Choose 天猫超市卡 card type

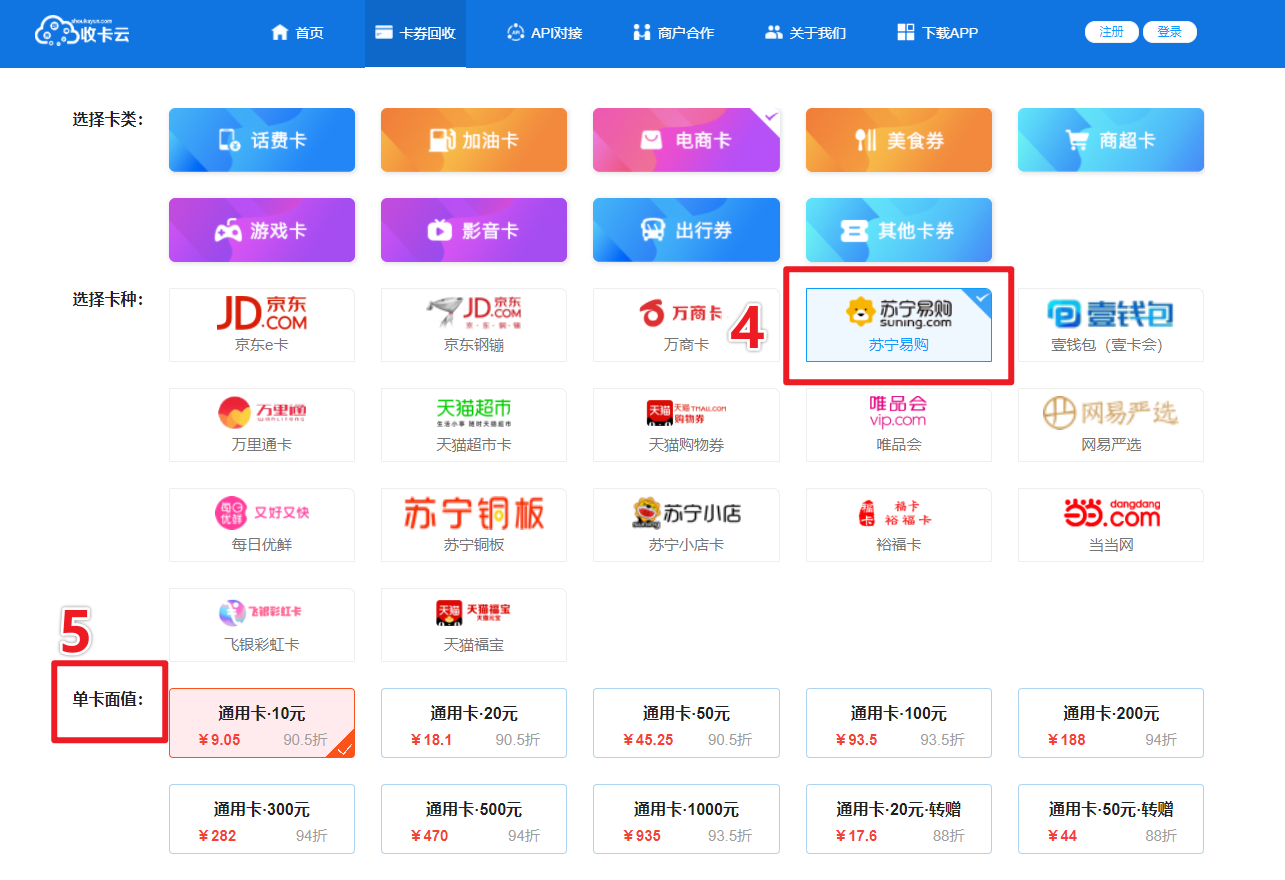coord(474,425)
